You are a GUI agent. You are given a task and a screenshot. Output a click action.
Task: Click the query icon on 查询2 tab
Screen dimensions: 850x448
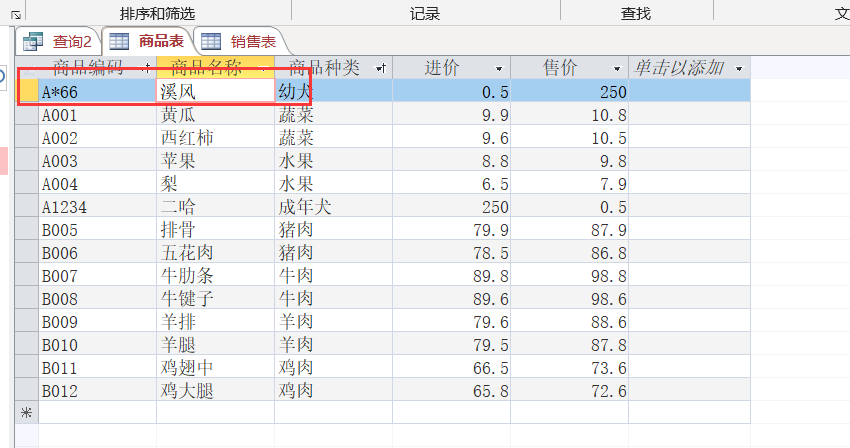pos(33,41)
